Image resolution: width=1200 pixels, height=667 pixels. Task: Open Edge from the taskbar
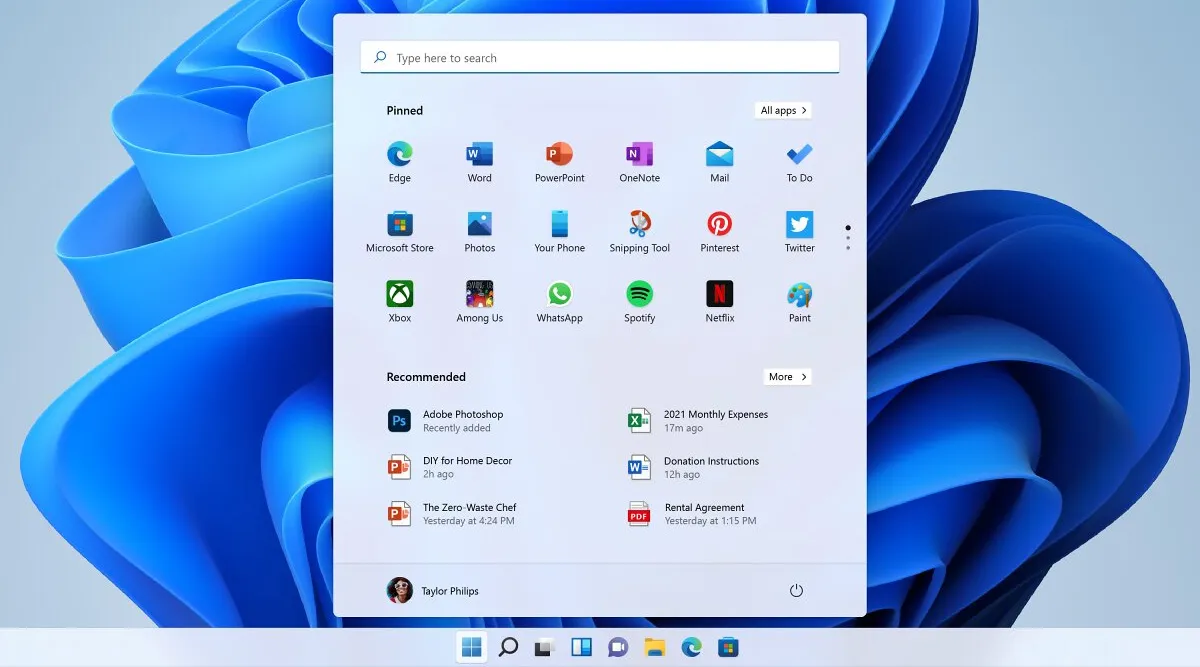click(x=692, y=647)
